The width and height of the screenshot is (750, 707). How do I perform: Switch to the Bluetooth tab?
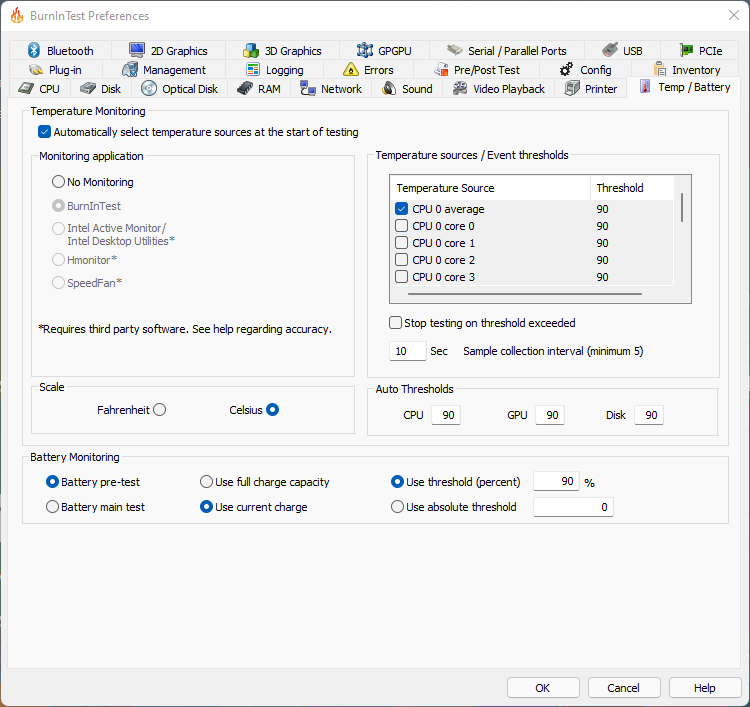[60, 50]
